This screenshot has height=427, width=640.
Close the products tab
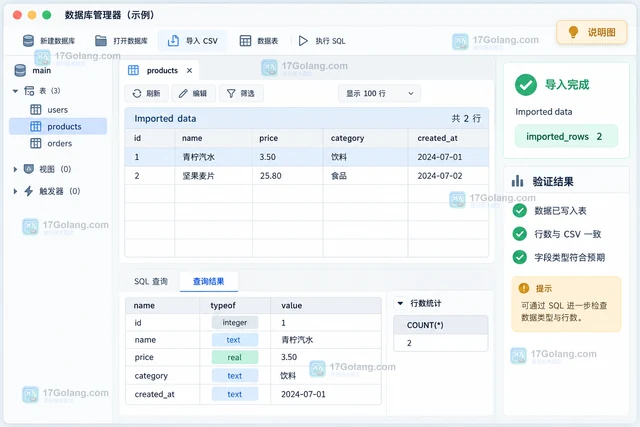tap(189, 70)
